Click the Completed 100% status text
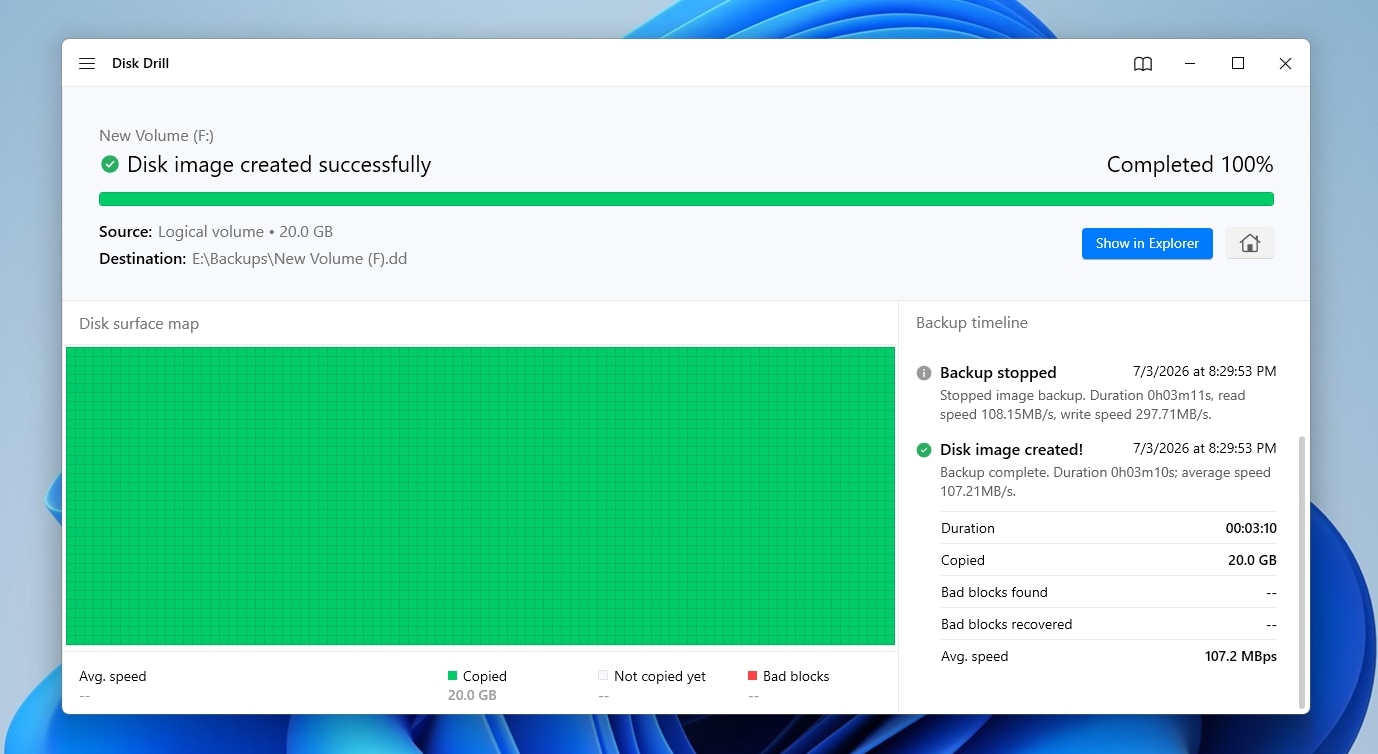 [x=1190, y=164]
